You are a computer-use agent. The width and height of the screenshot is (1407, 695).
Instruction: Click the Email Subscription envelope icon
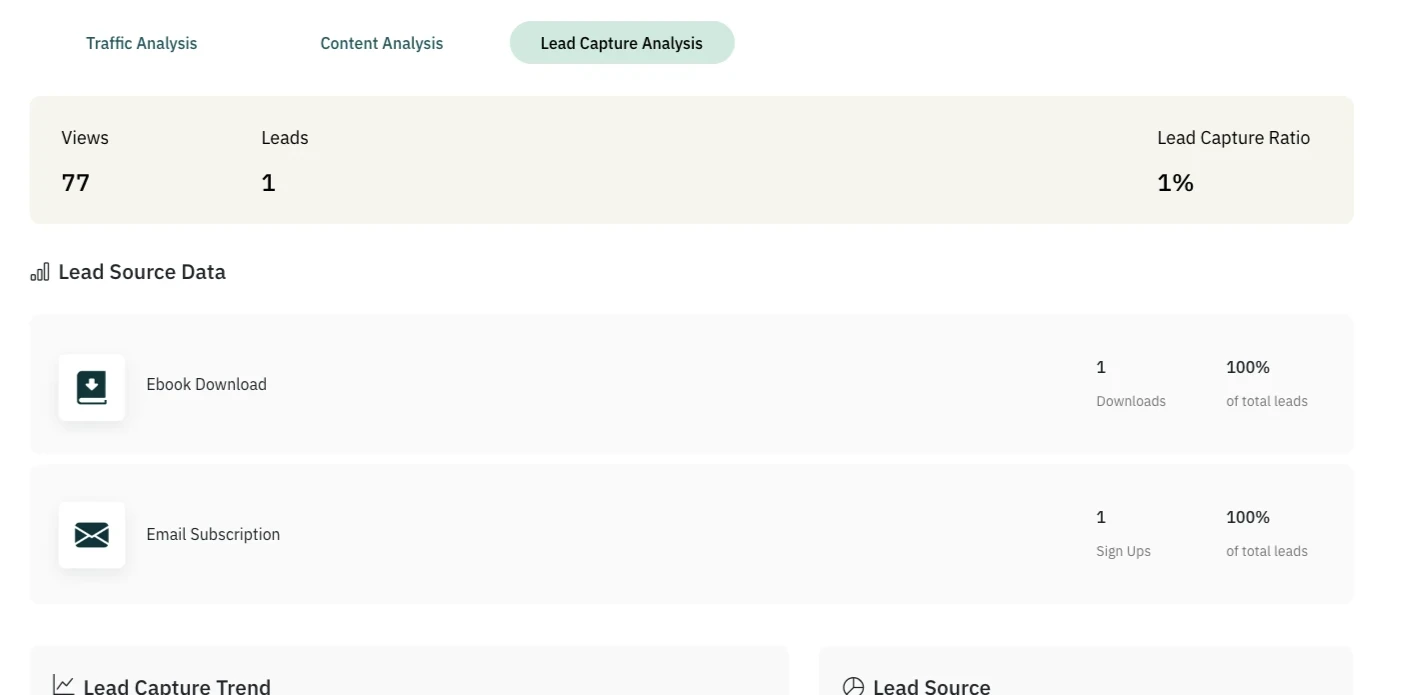click(91, 535)
